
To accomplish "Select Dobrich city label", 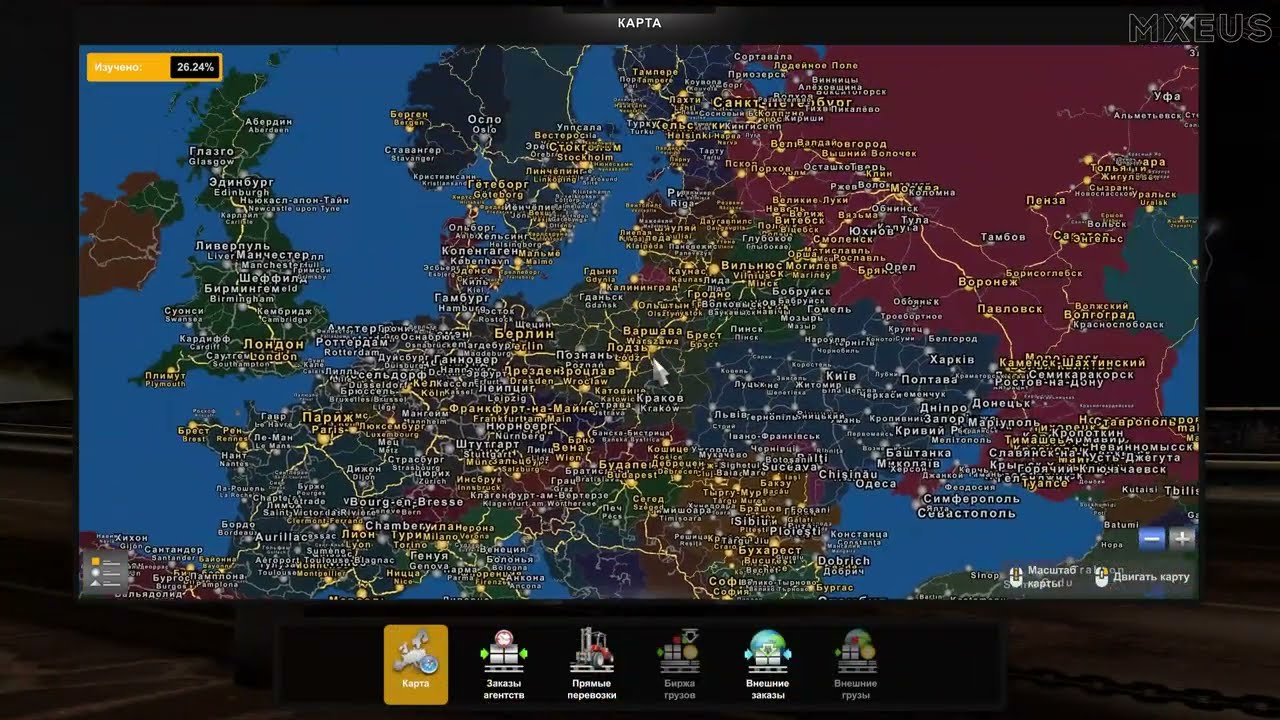I will pyautogui.click(x=844, y=562).
